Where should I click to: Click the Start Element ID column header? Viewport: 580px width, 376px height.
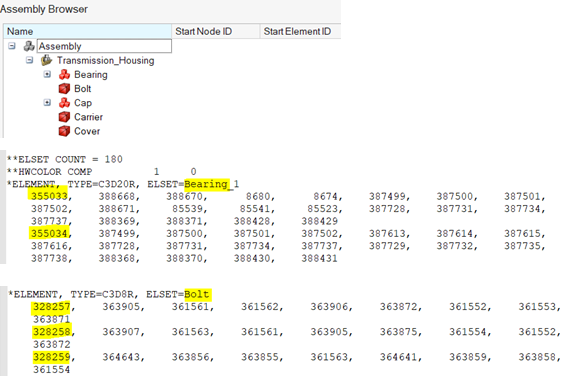click(x=300, y=31)
